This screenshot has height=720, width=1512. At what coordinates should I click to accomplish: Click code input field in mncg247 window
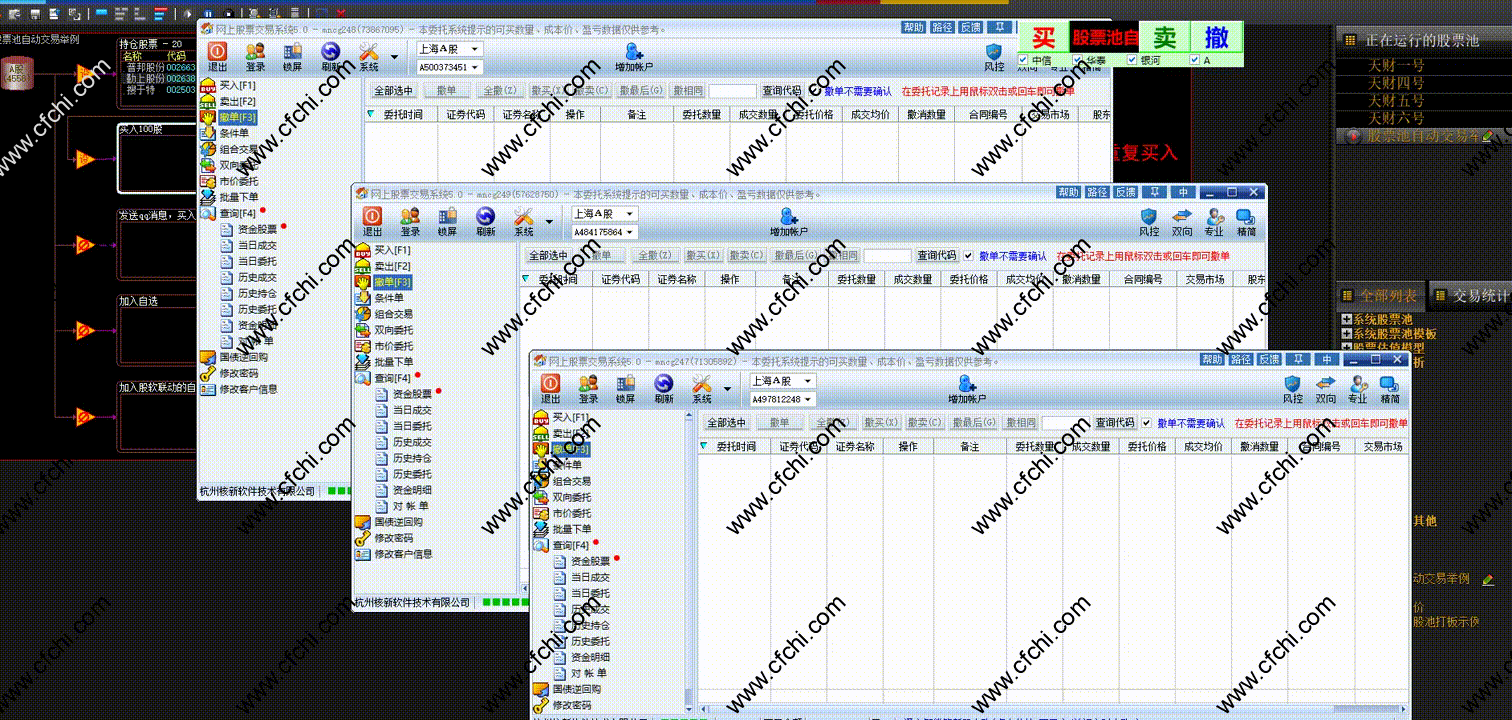1066,423
